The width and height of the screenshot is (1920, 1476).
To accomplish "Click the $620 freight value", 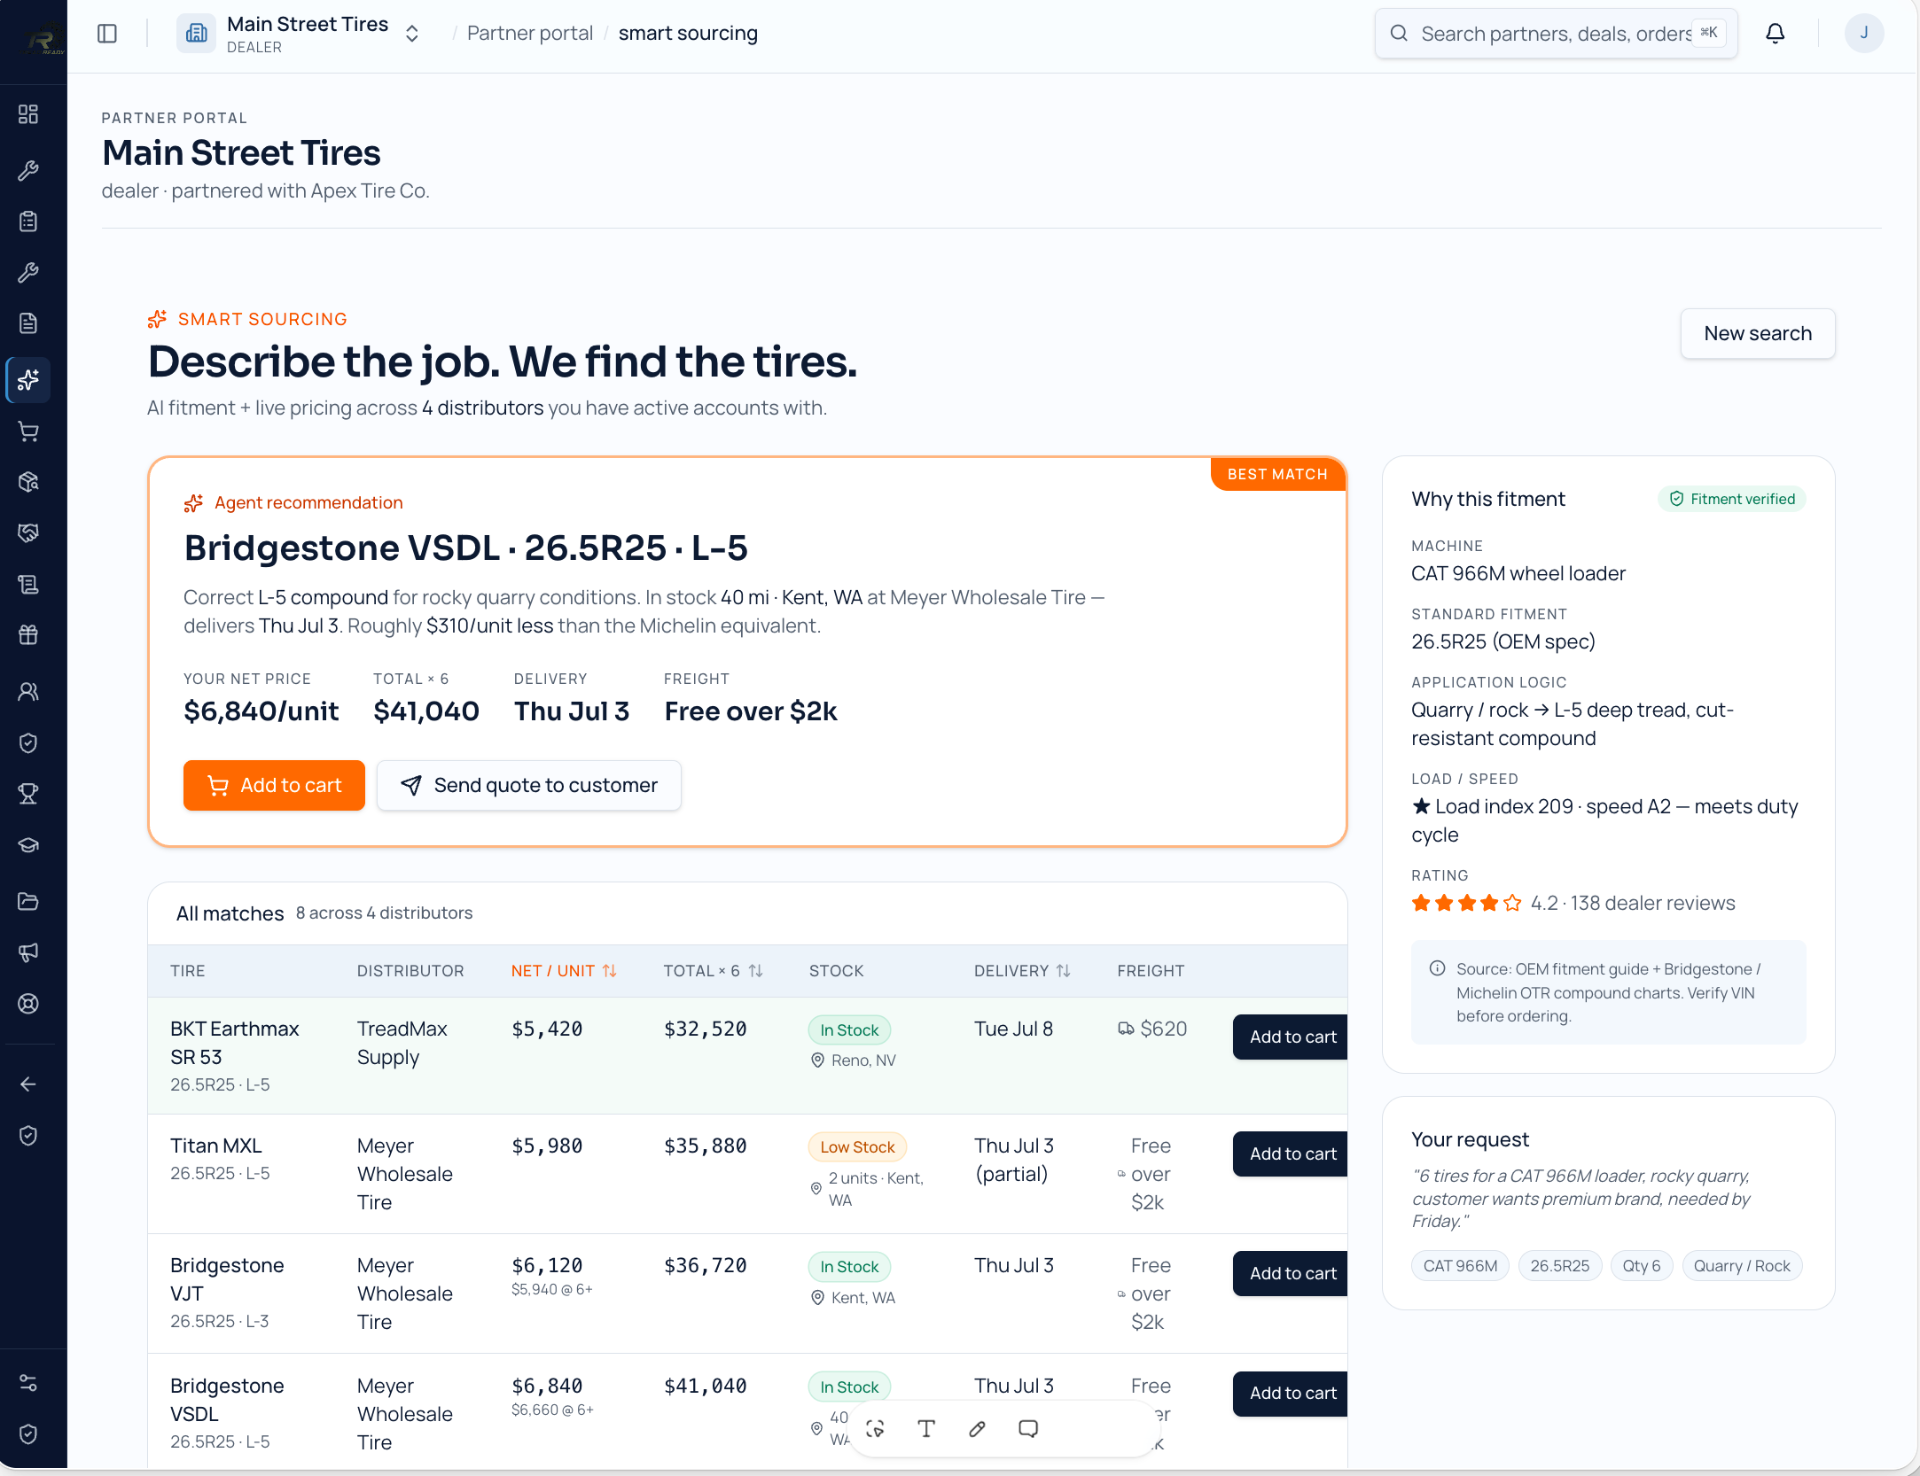I will [1153, 1029].
